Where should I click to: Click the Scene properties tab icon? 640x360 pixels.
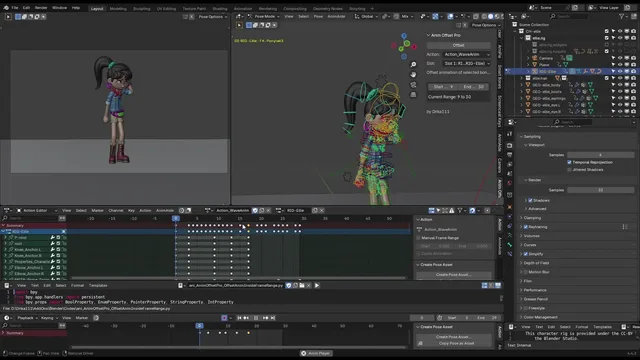[x=509, y=174]
